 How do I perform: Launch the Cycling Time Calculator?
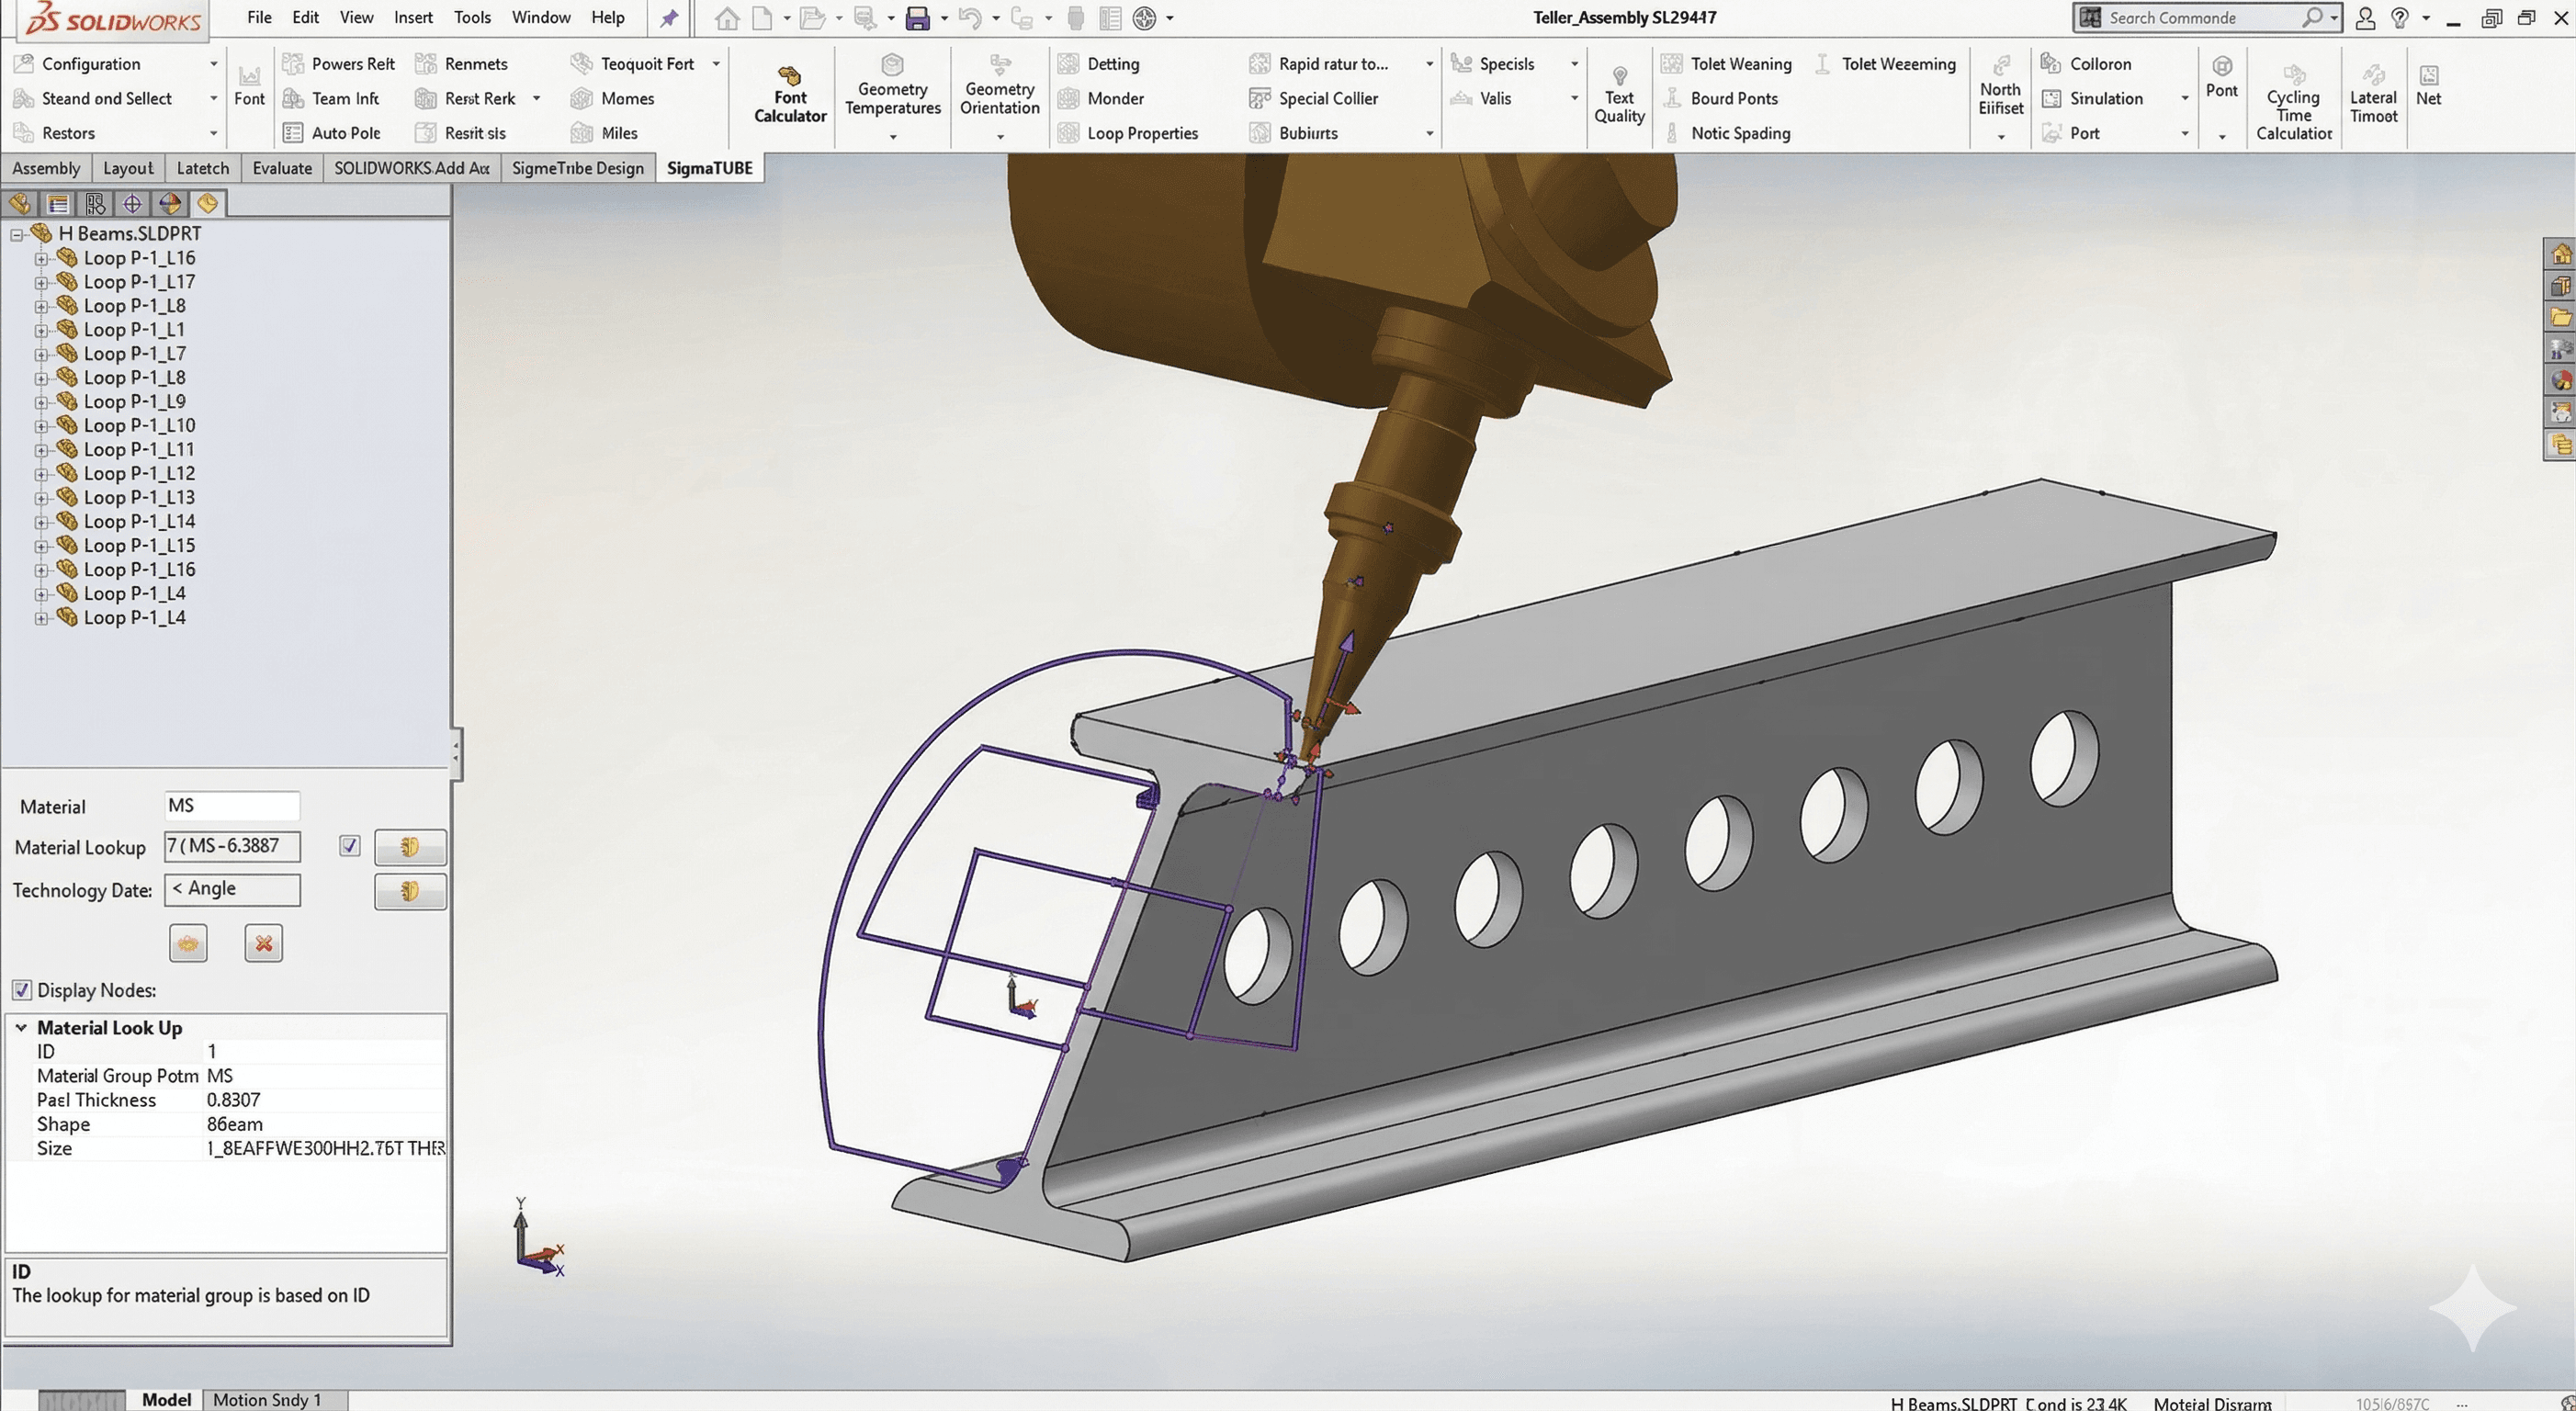(x=2293, y=103)
